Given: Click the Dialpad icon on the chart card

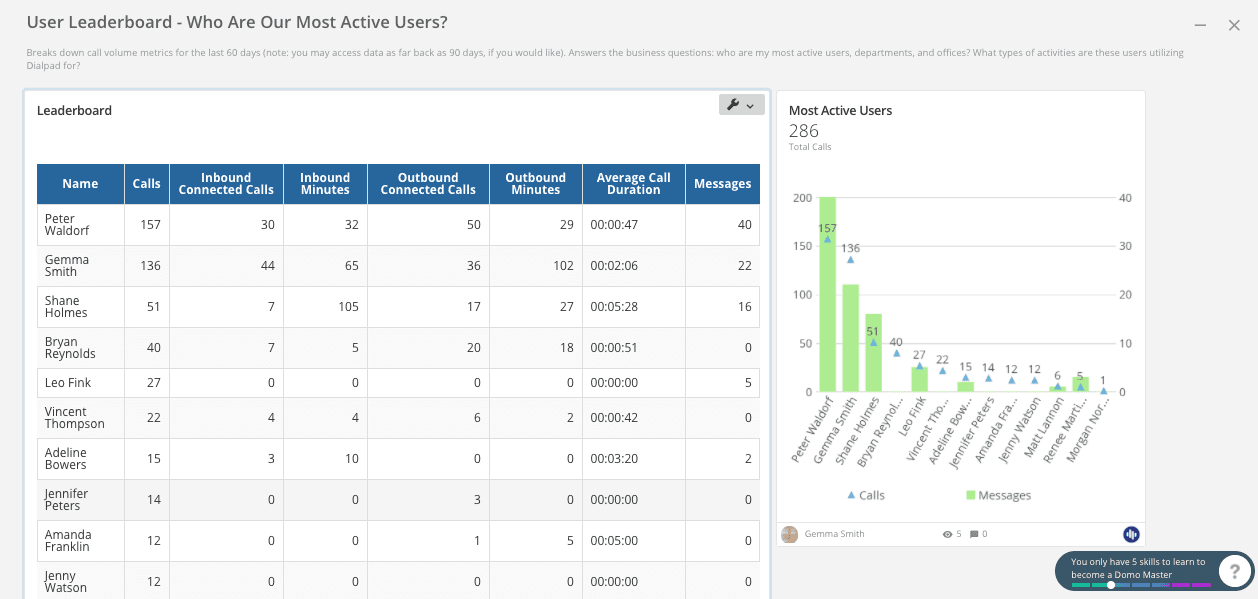Looking at the screenshot, I should pyautogui.click(x=1131, y=534).
